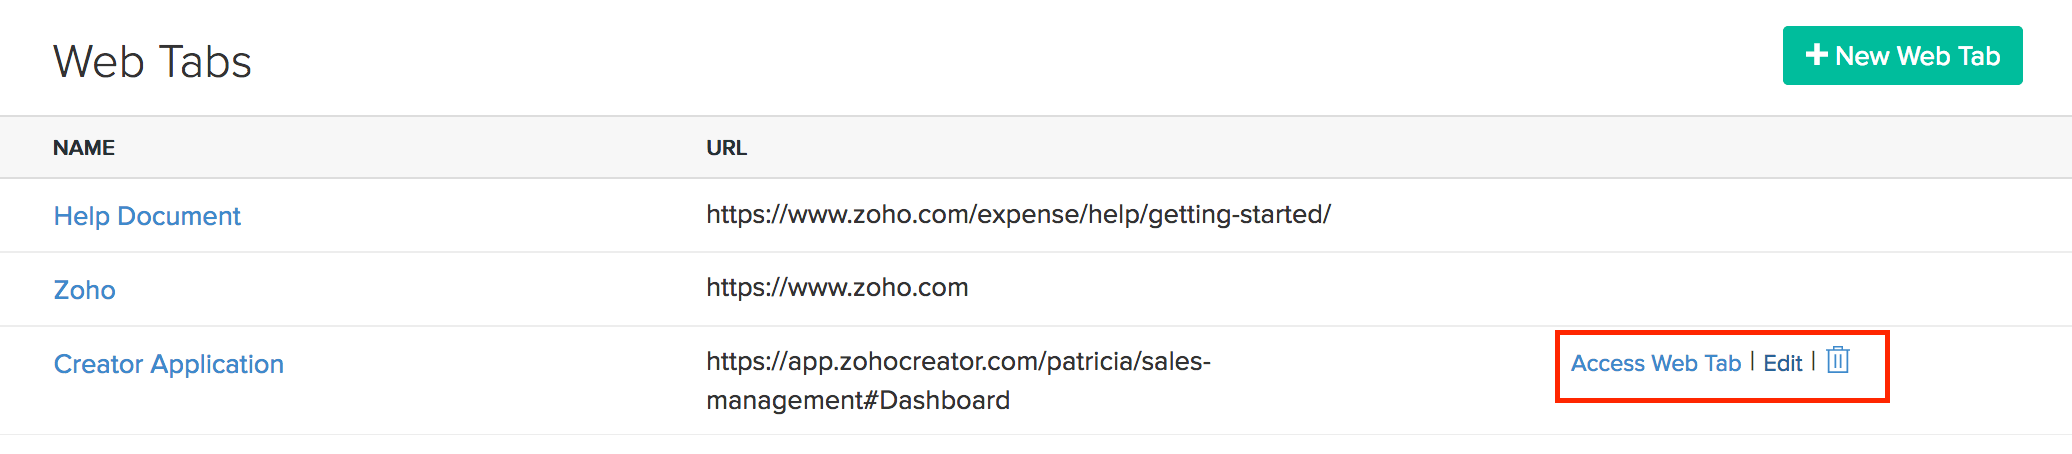Click the URL column header

tap(727, 148)
